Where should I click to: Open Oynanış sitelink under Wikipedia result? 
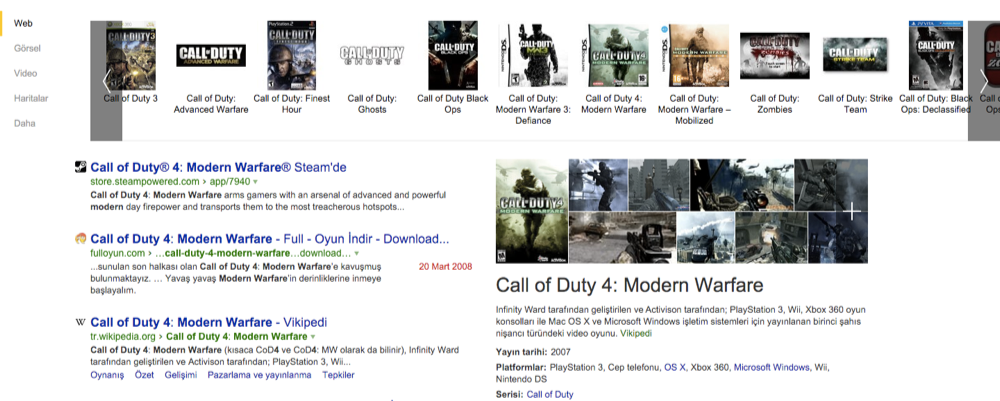point(107,375)
